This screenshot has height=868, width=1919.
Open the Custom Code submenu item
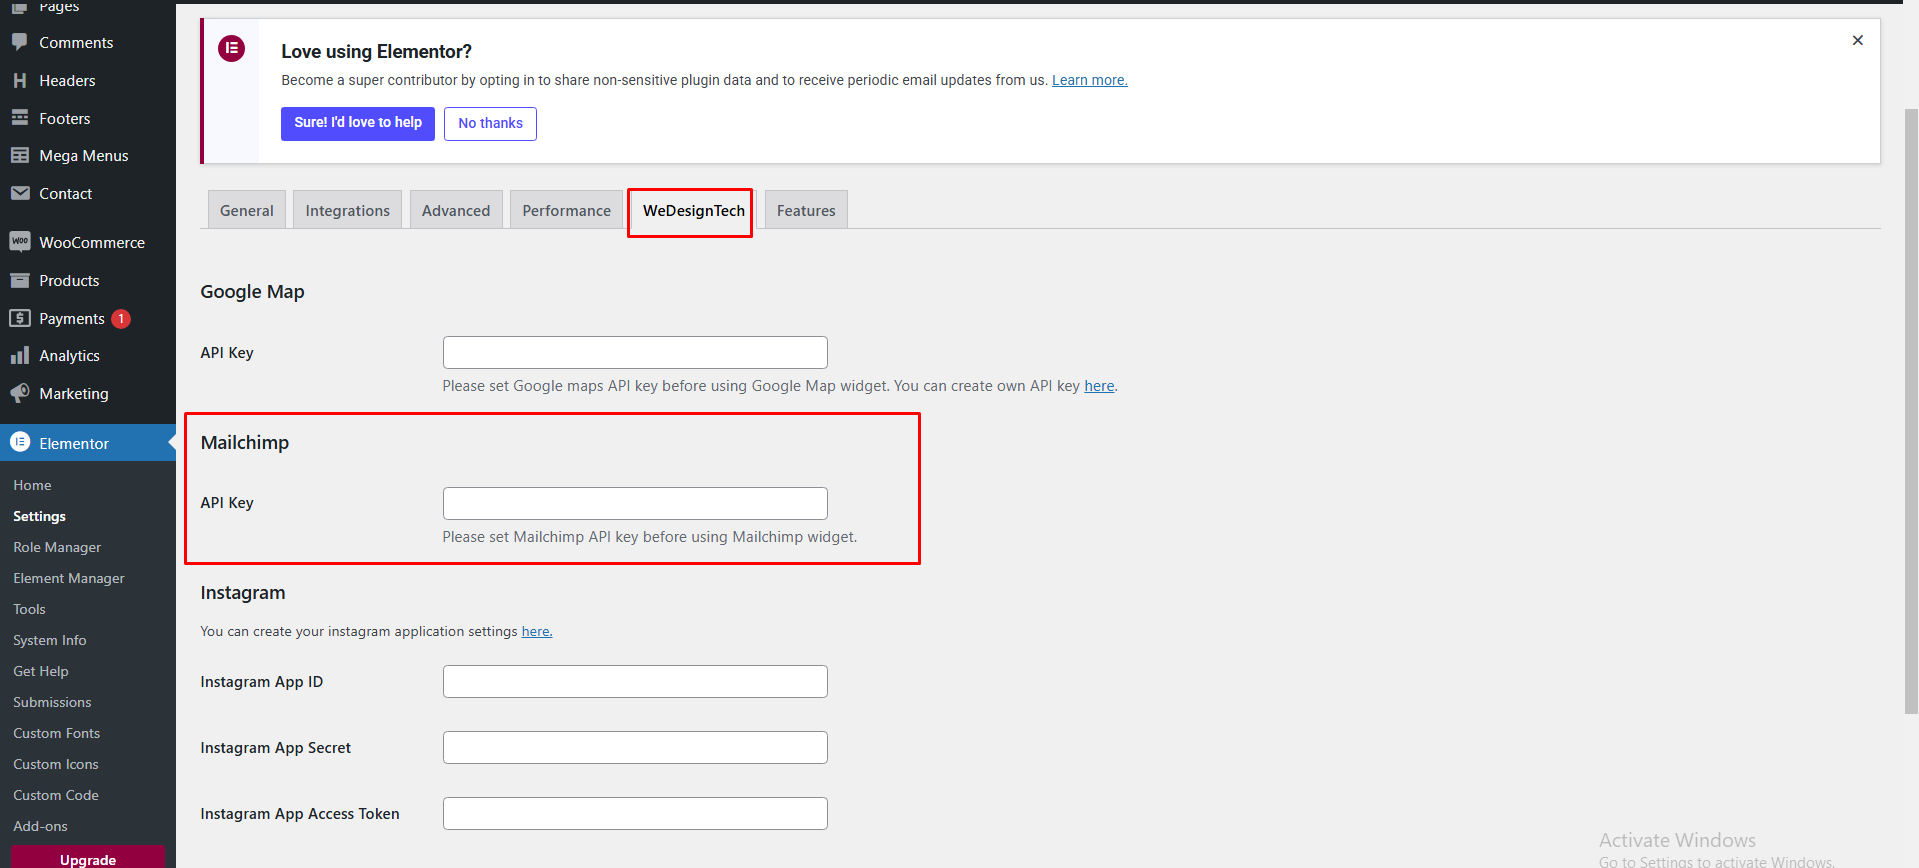pyautogui.click(x=56, y=795)
